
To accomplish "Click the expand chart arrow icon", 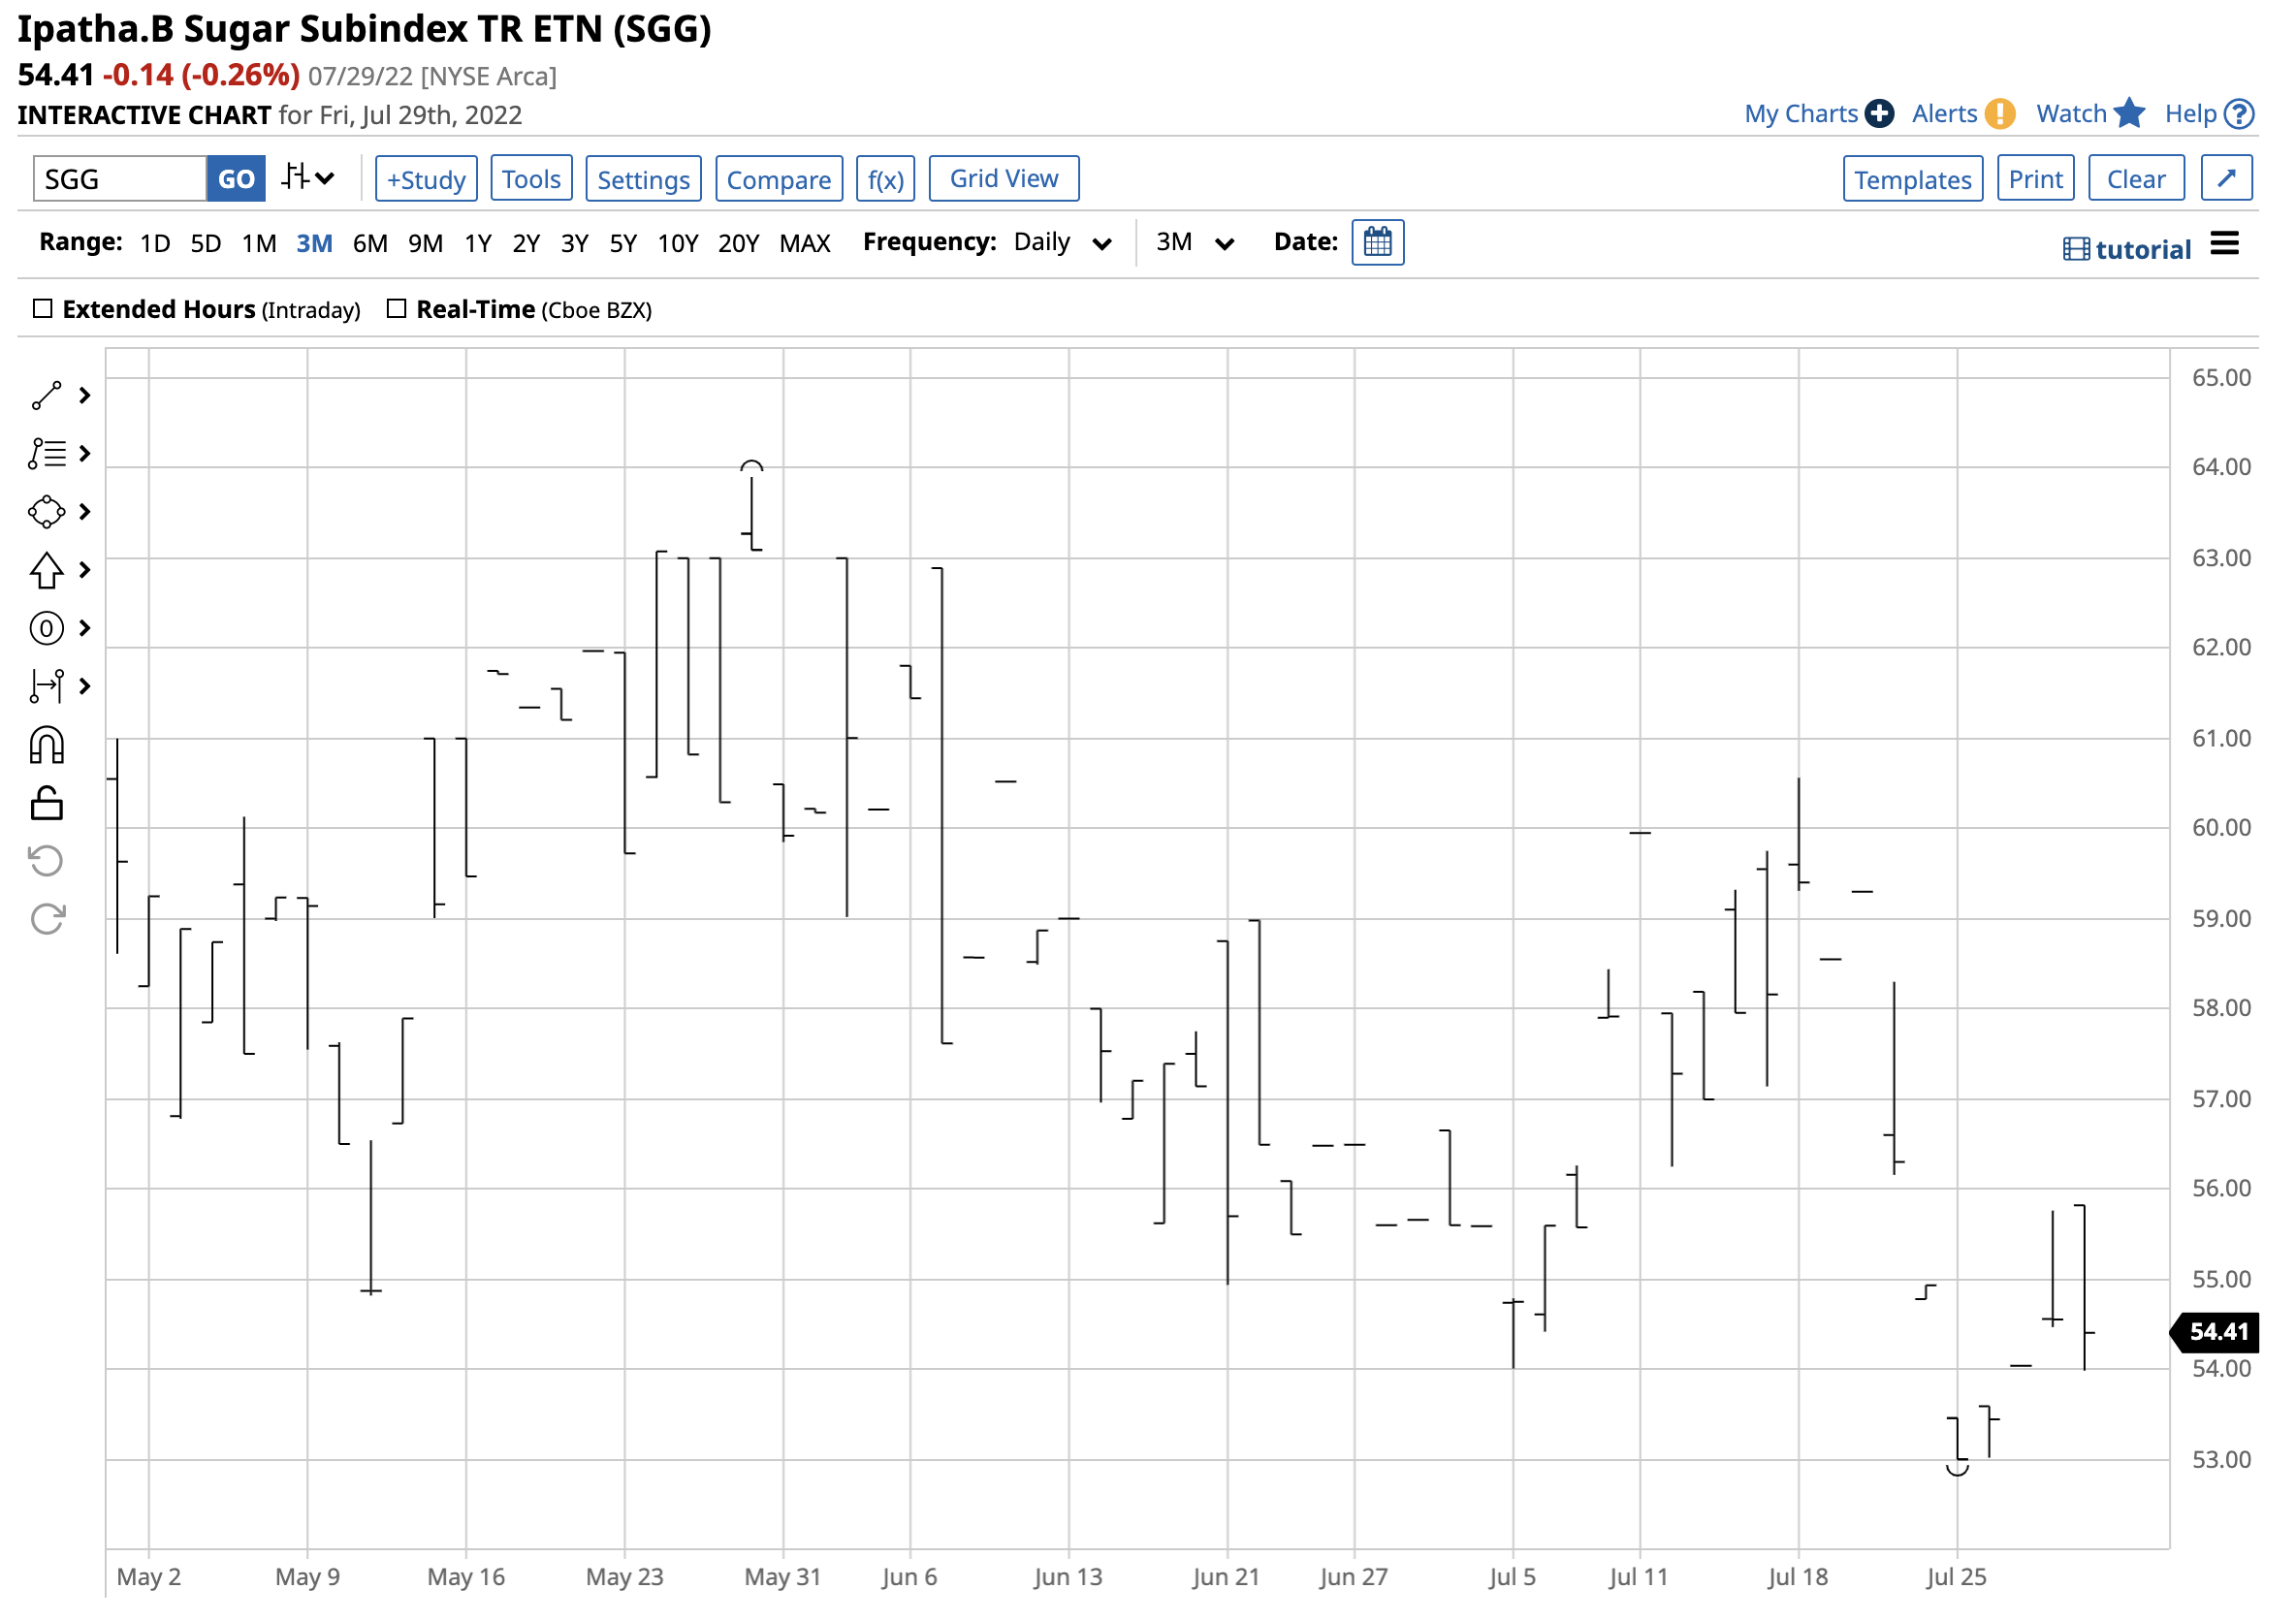I will (x=2227, y=179).
